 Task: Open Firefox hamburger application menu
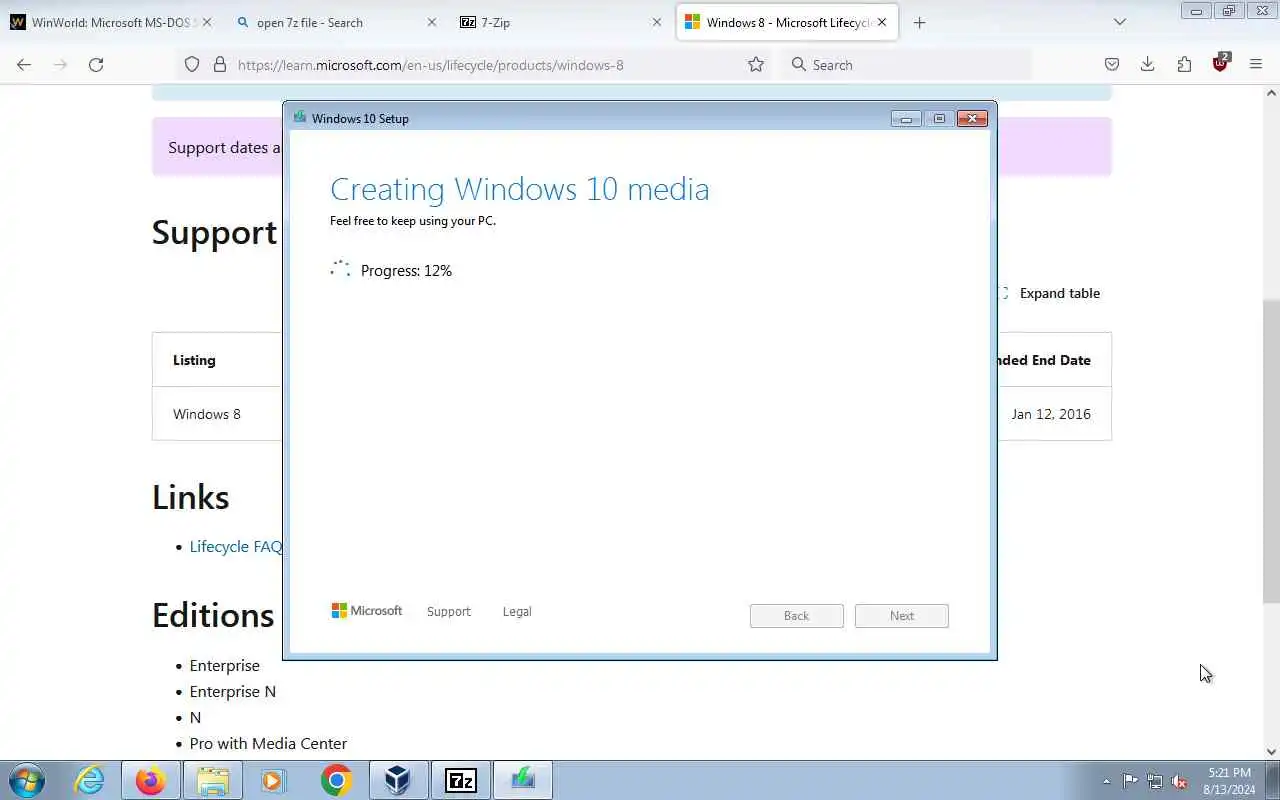[x=1256, y=64]
